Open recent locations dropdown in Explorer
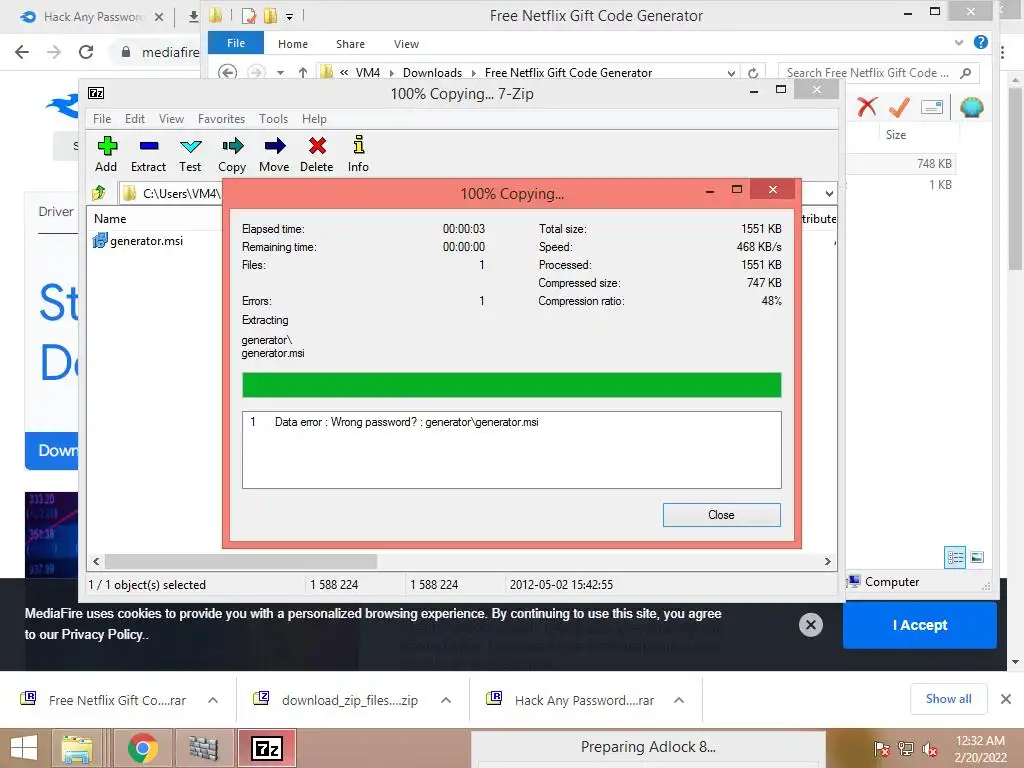This screenshot has width=1024, height=768. (x=280, y=72)
